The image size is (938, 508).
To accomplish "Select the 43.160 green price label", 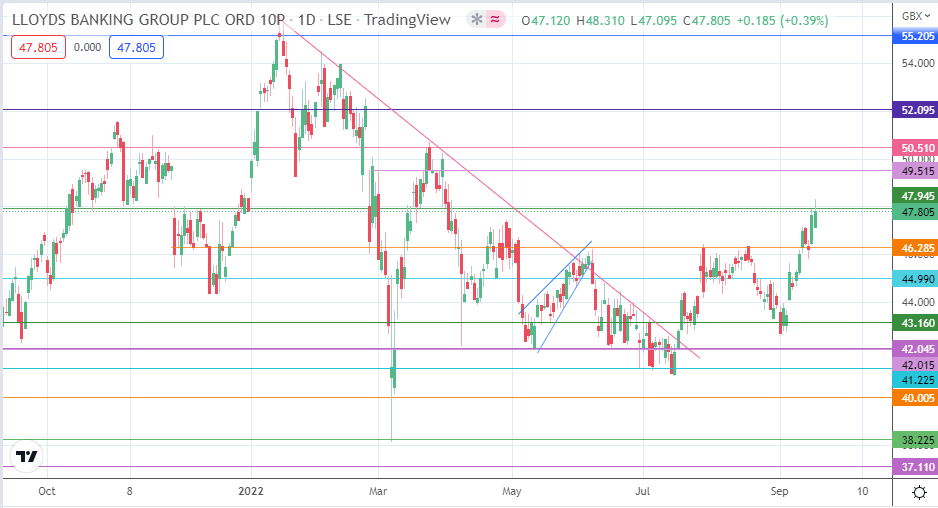I will pyautogui.click(x=915, y=323).
